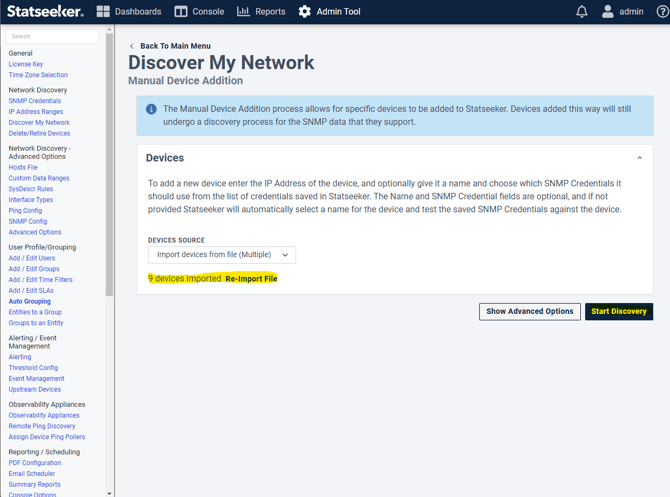Click the sidebar vertical scrollbar

tap(109, 160)
